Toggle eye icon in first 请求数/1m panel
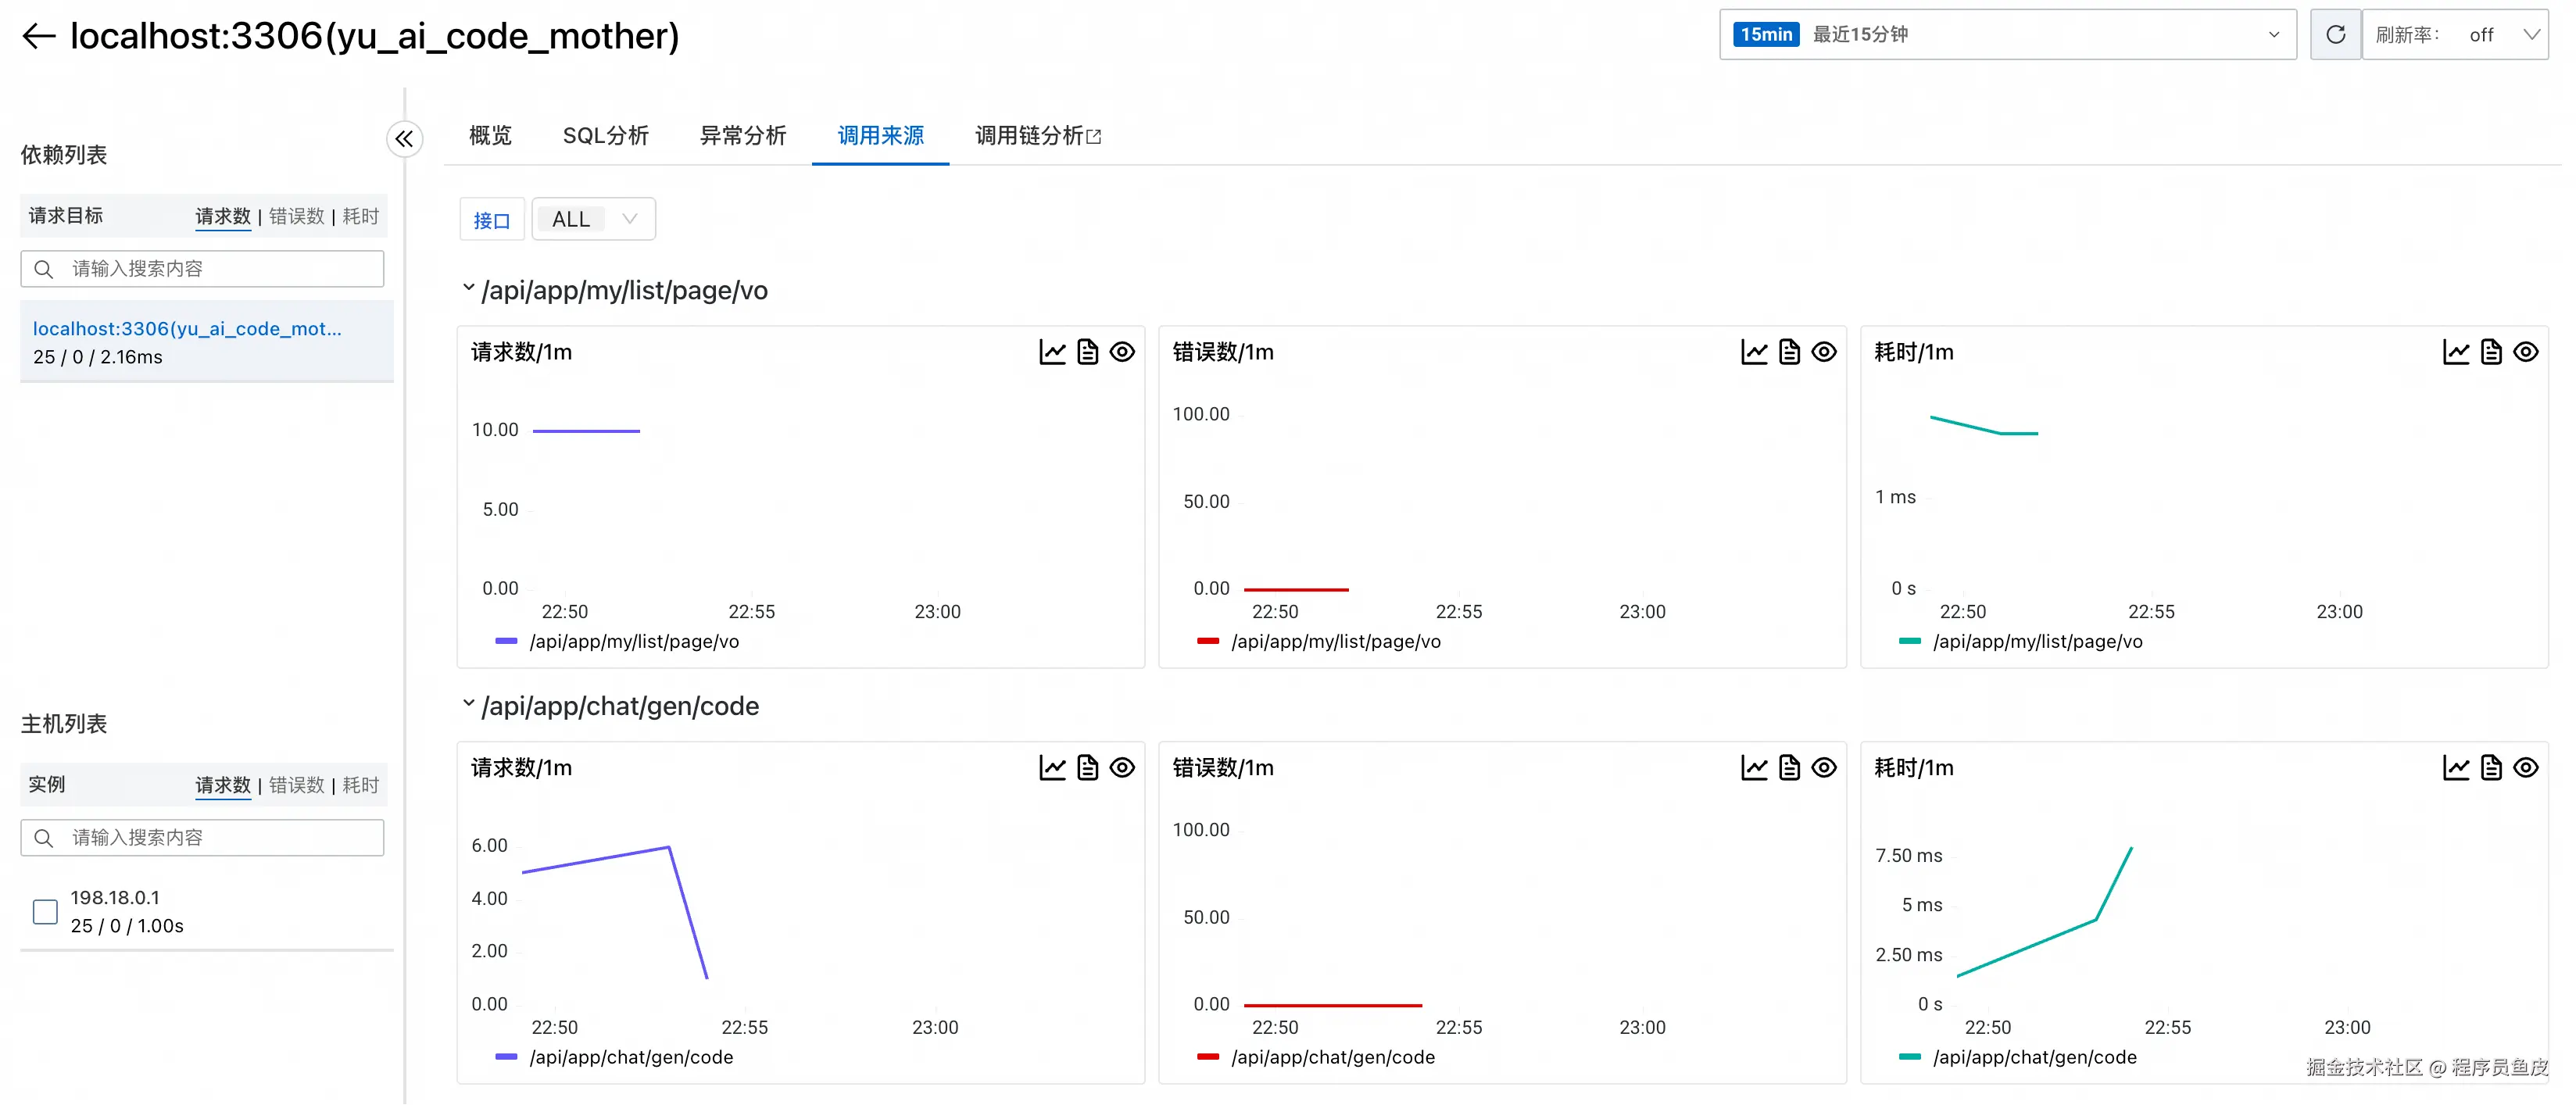Screen dimensions: 2576x1105 coord(1122,352)
